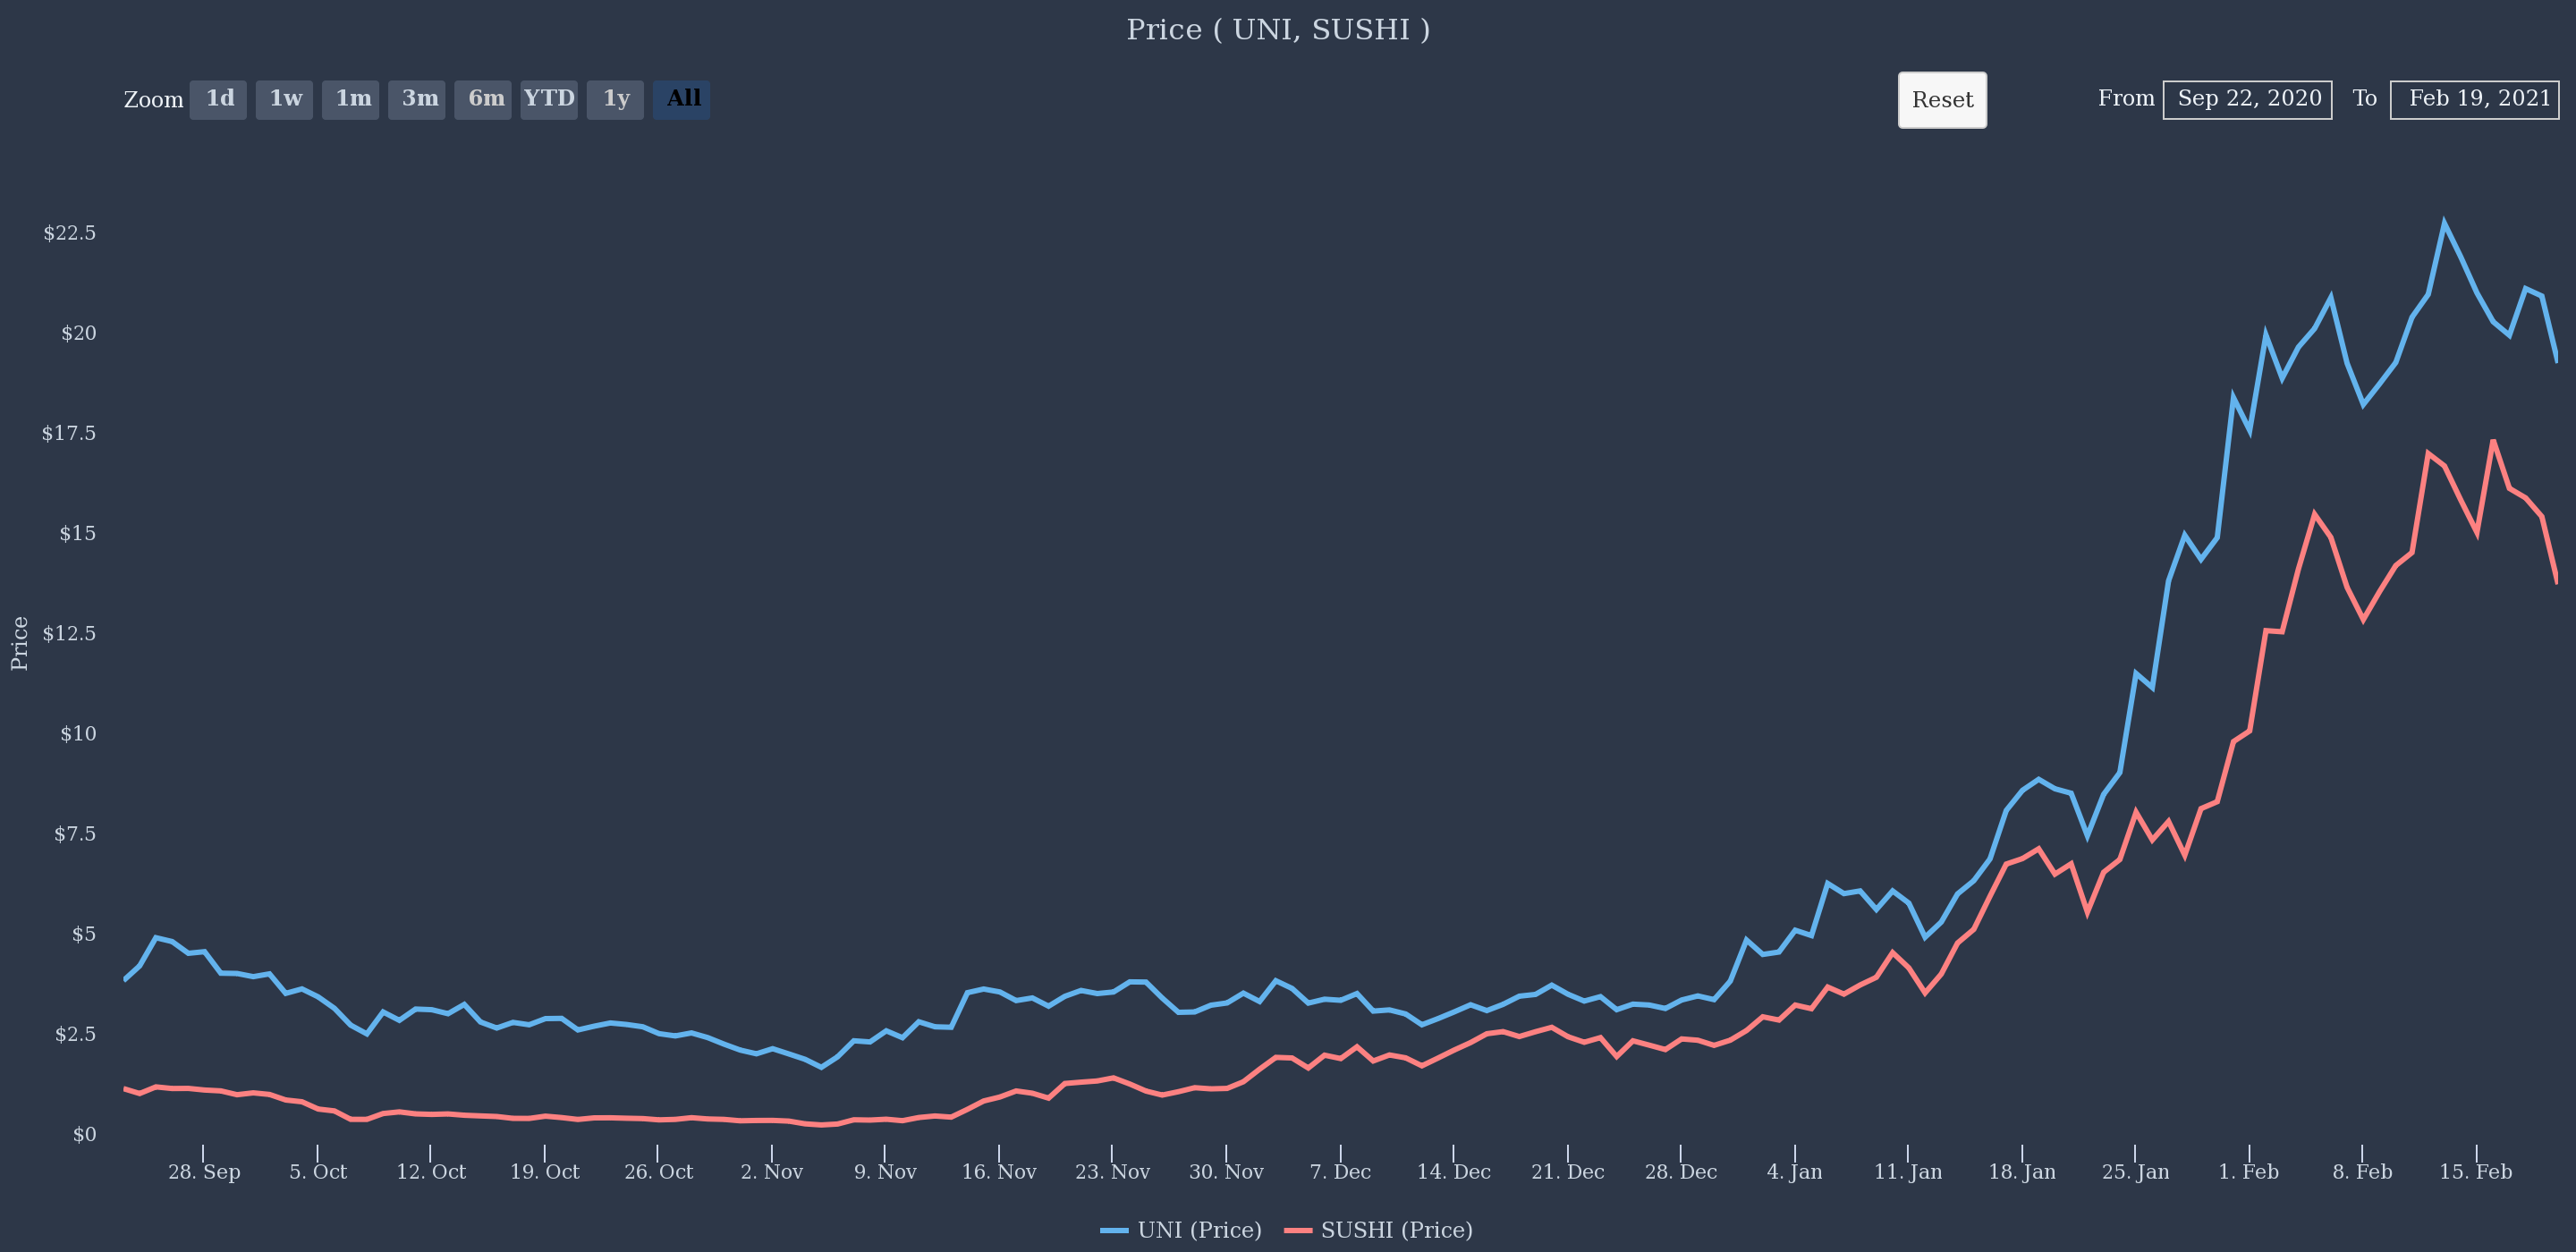Click the 16. Nov x-axis label
Image resolution: width=2576 pixels, height=1252 pixels.
coord(998,1172)
